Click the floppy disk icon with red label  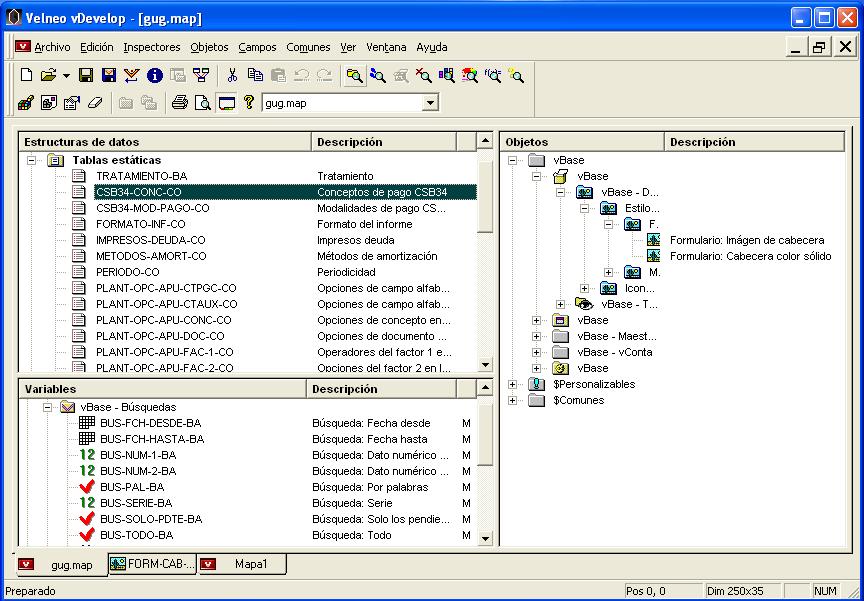109,75
